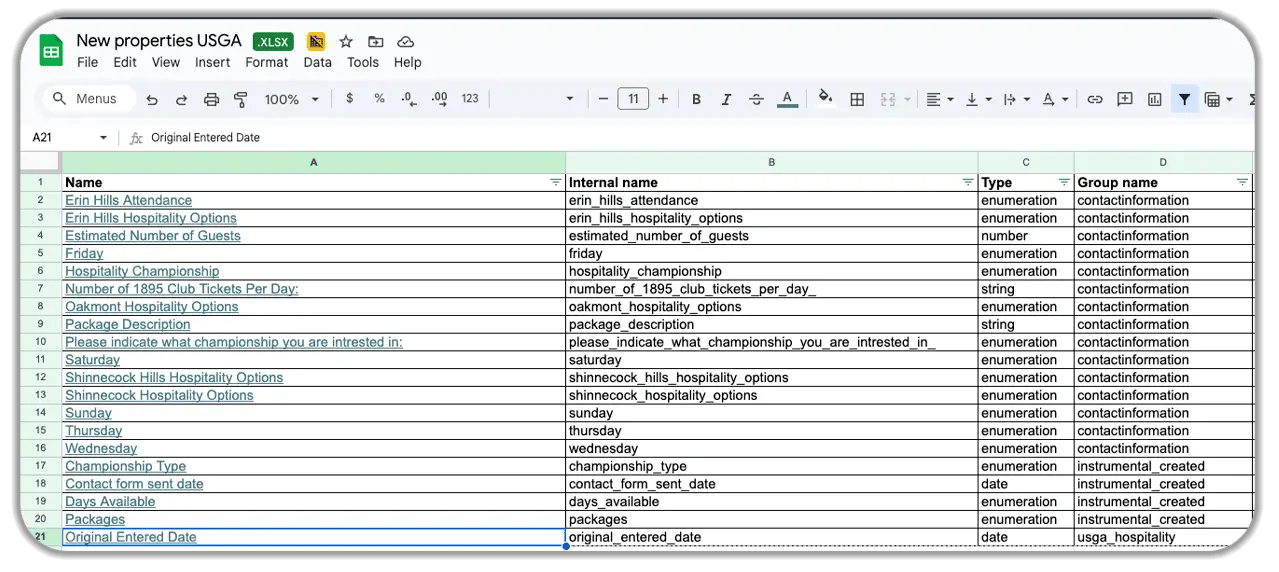Format as currency with dollar icon
Image resolution: width=1279 pixels, height=572 pixels.
pos(349,99)
